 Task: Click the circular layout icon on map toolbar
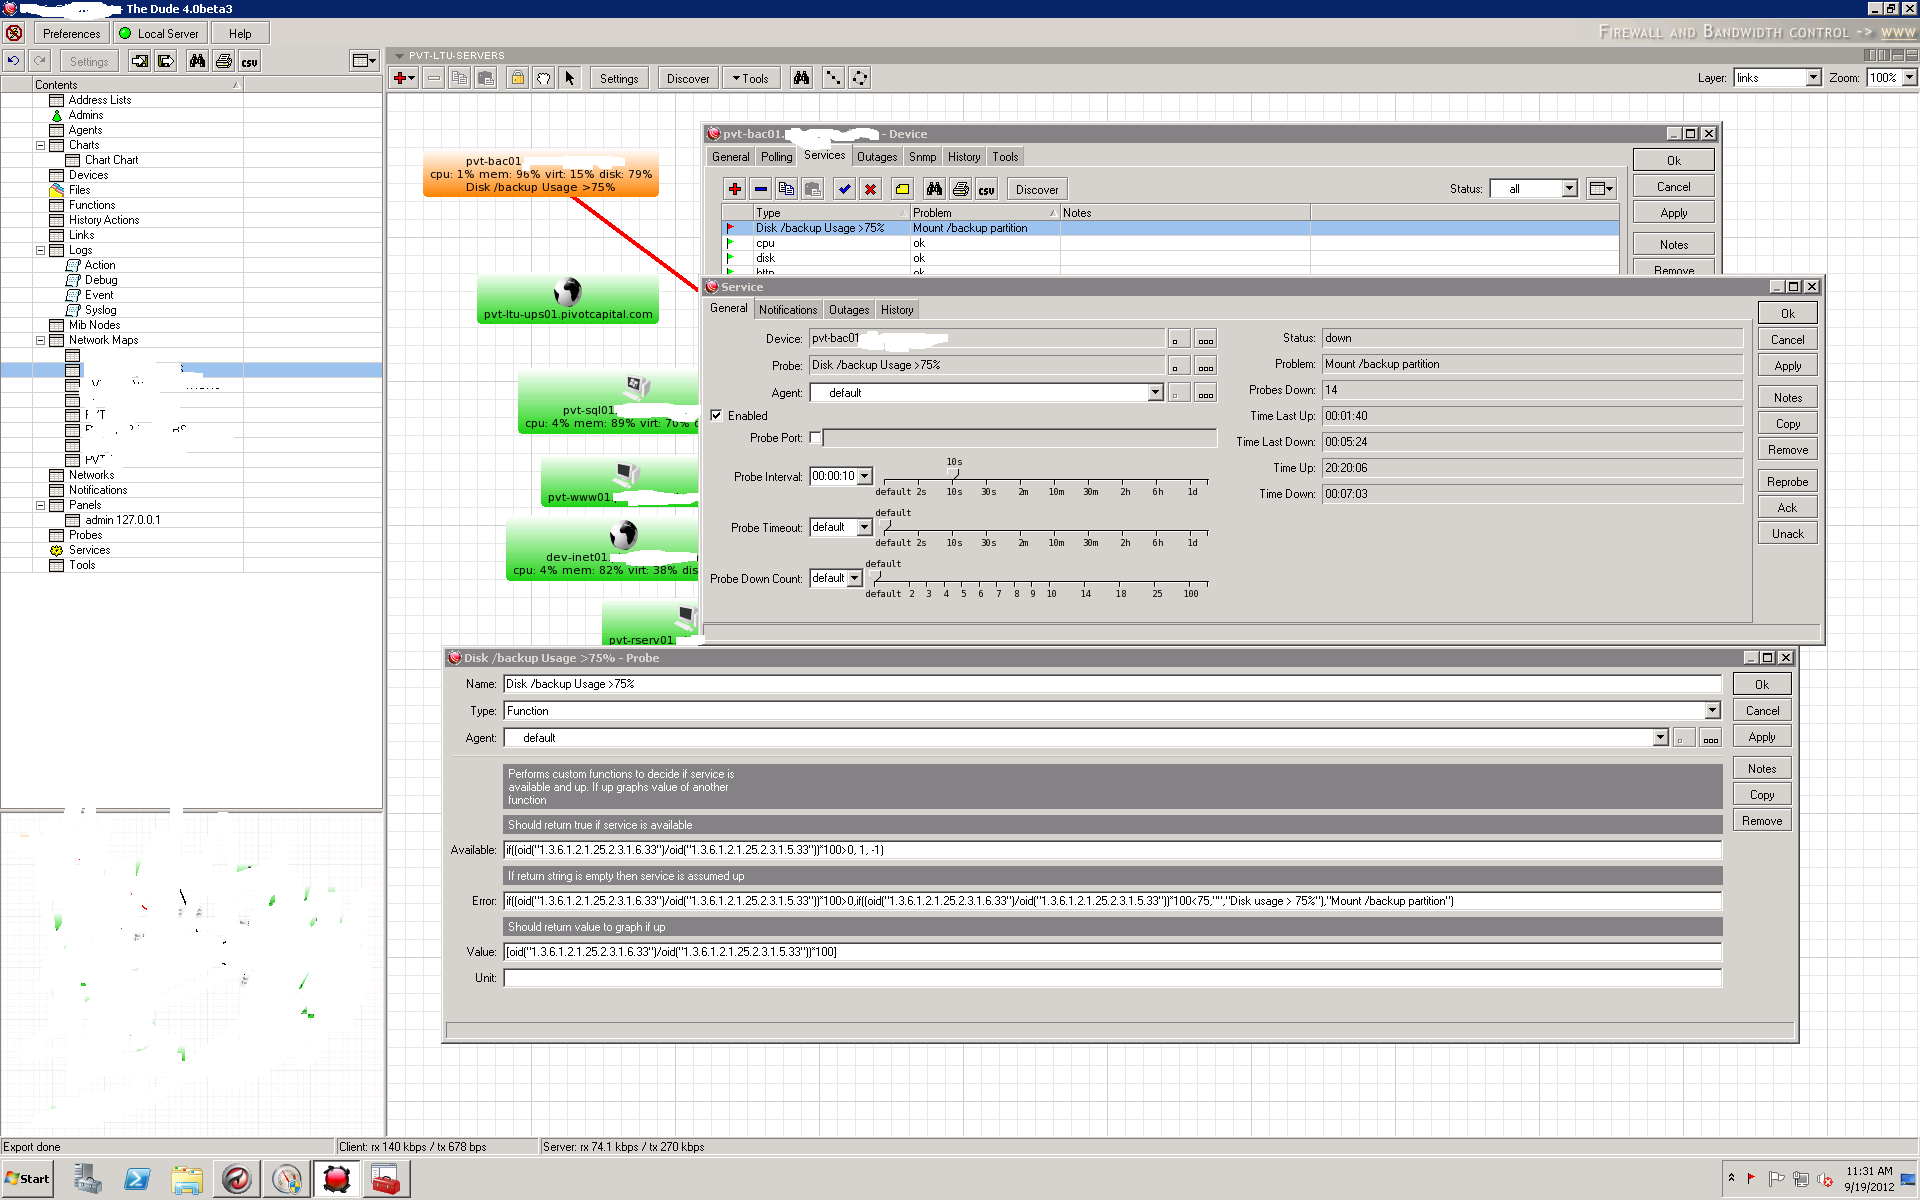click(859, 78)
